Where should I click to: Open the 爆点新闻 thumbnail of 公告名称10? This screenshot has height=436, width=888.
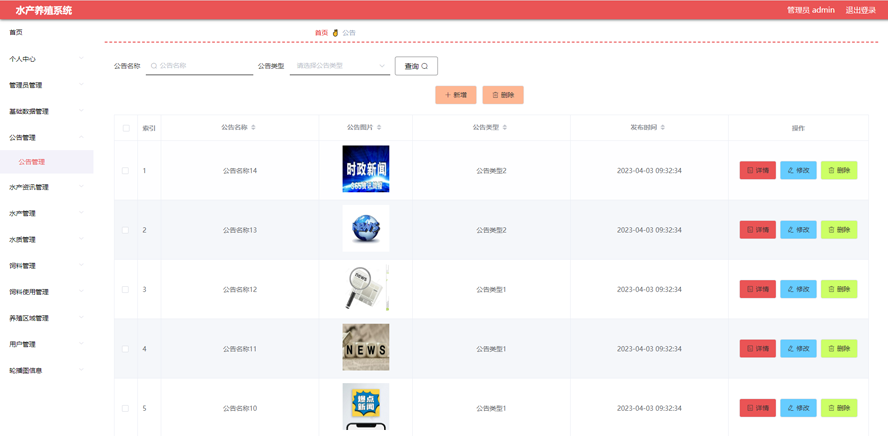366,407
